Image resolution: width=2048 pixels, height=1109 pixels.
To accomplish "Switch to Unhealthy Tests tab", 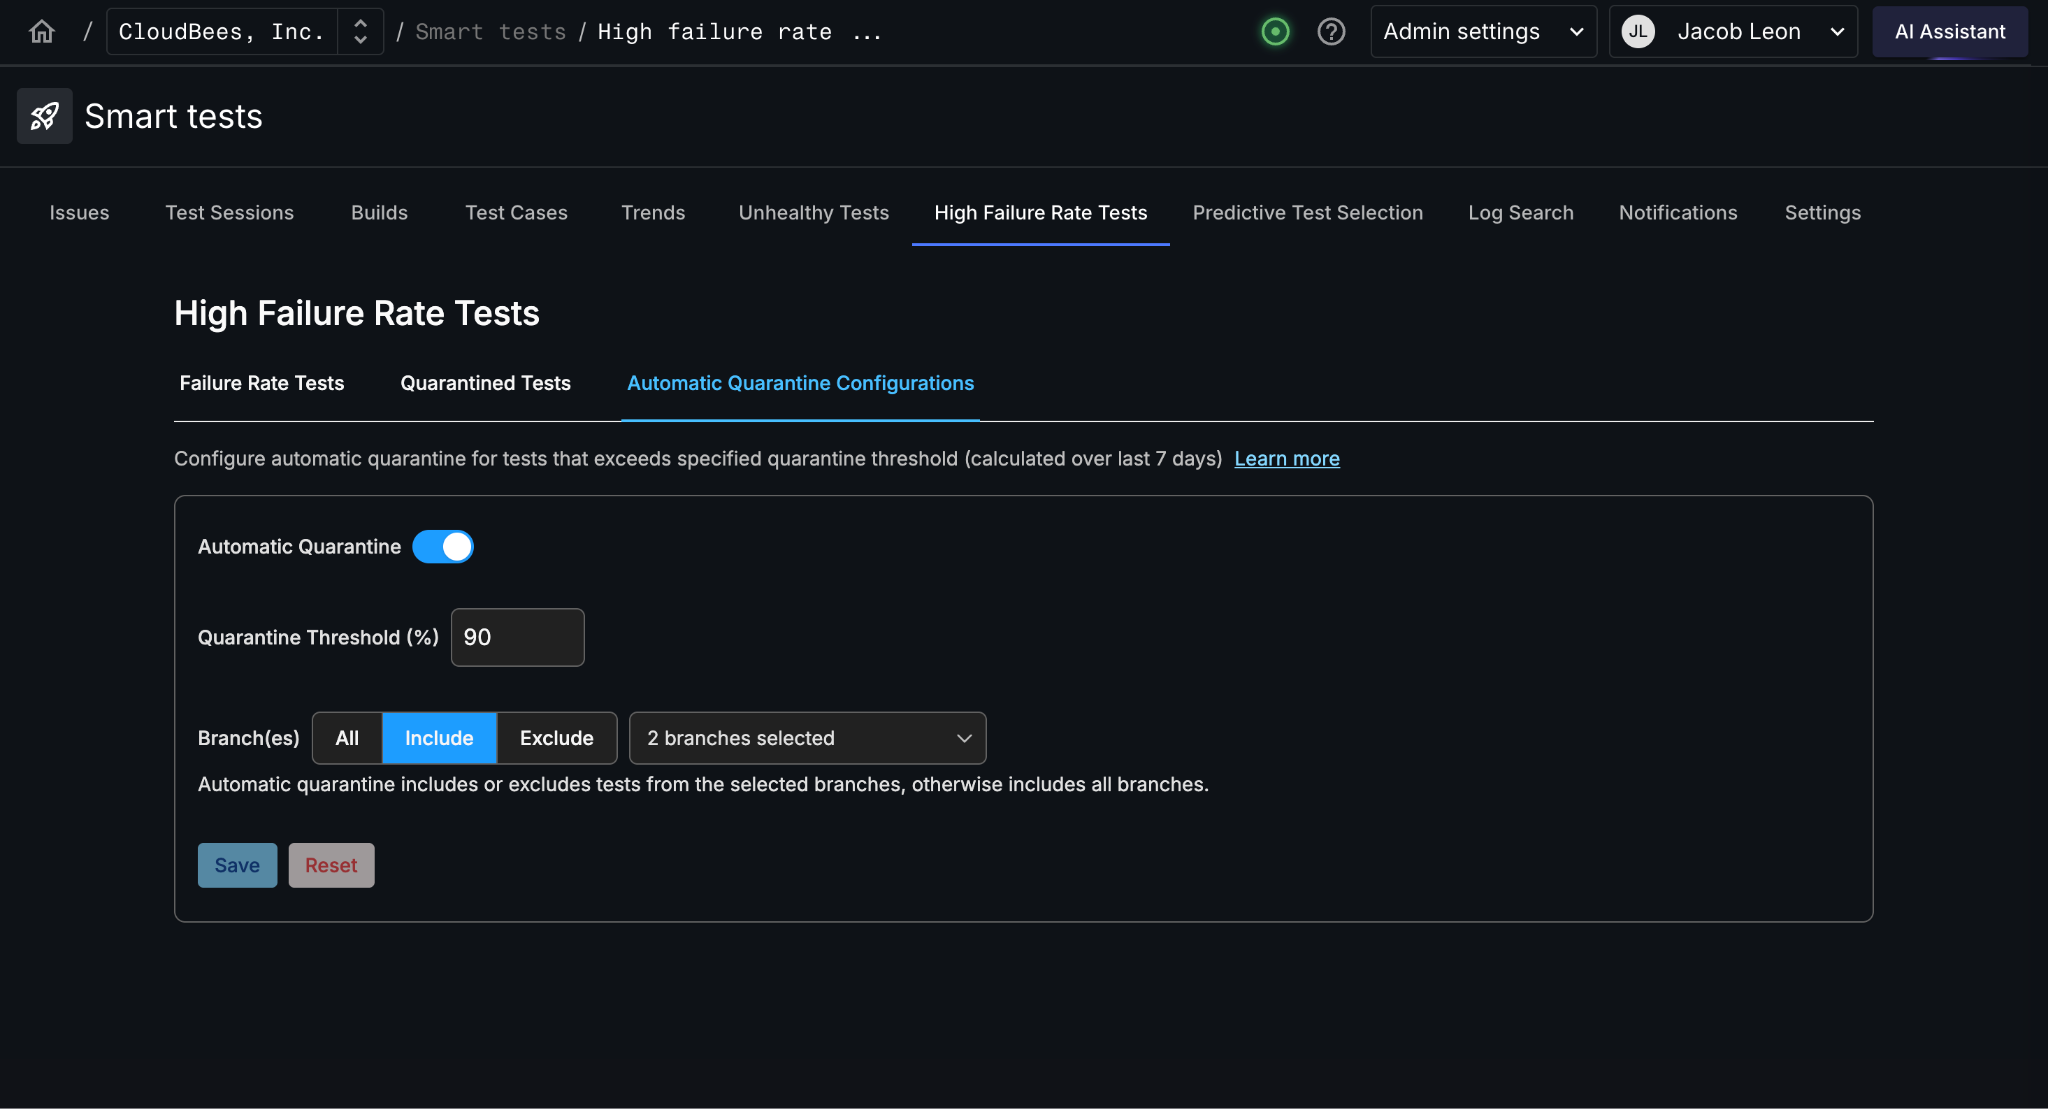I will click(814, 213).
